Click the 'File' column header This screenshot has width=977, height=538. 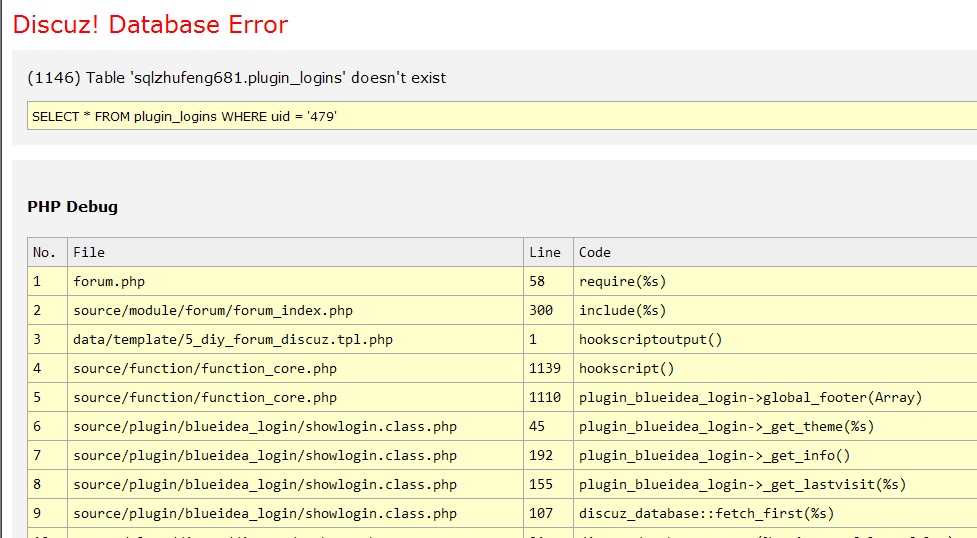pos(89,252)
